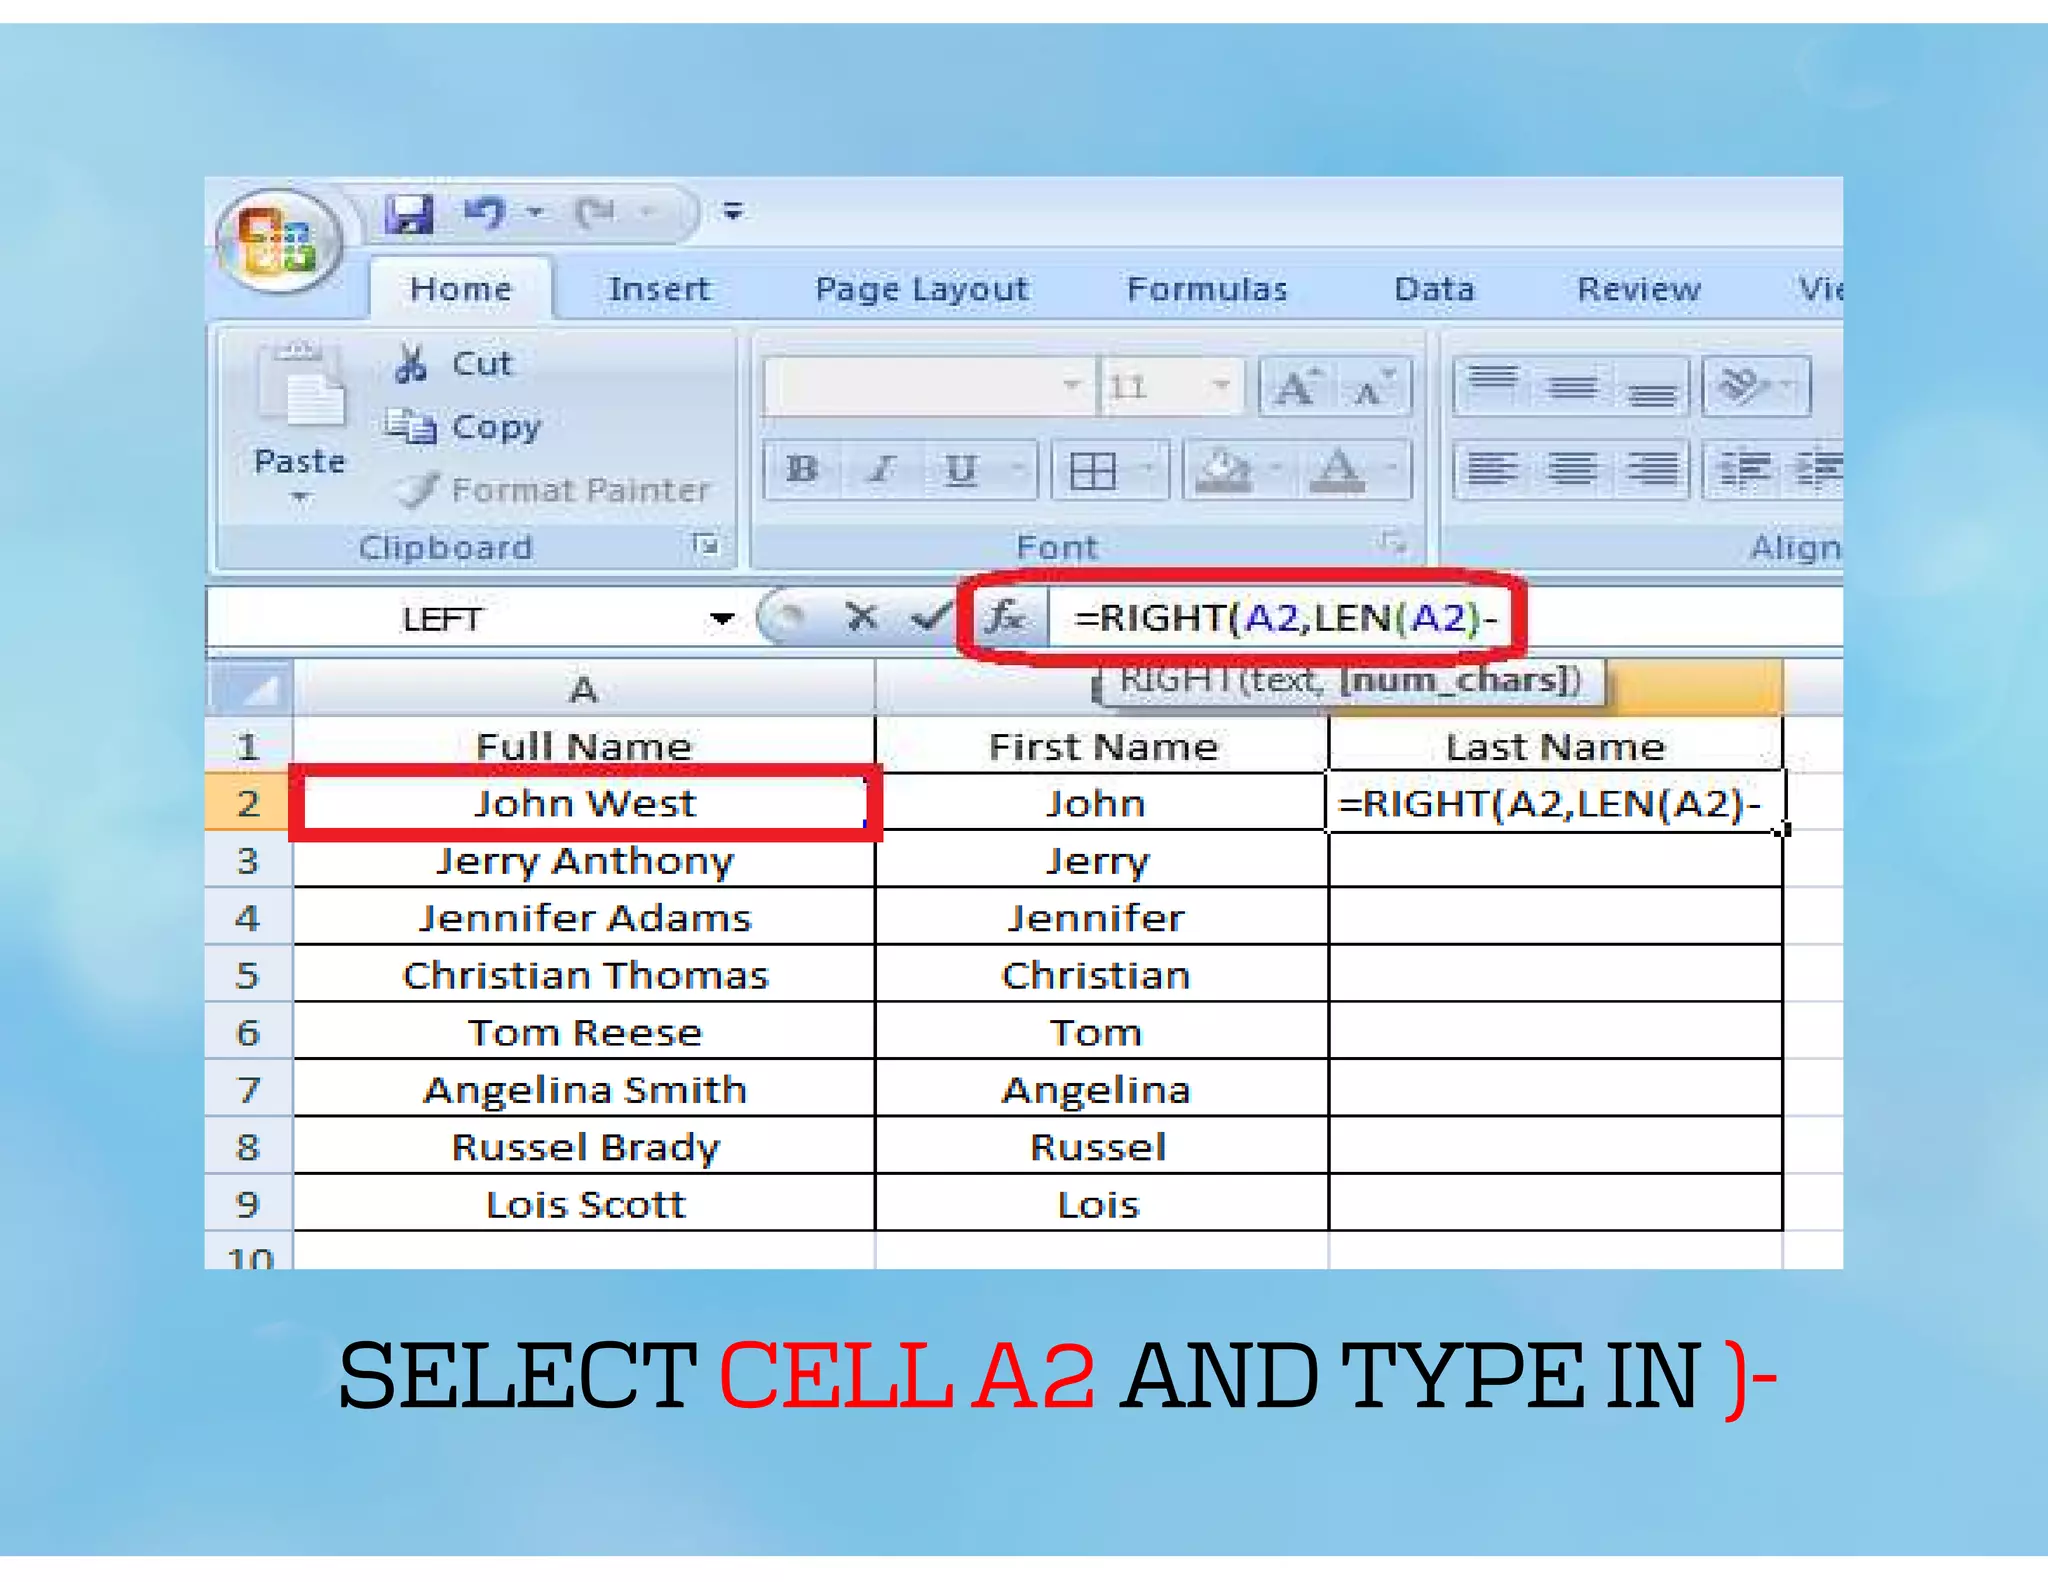Click the Cancel X in formula bar

(861, 617)
